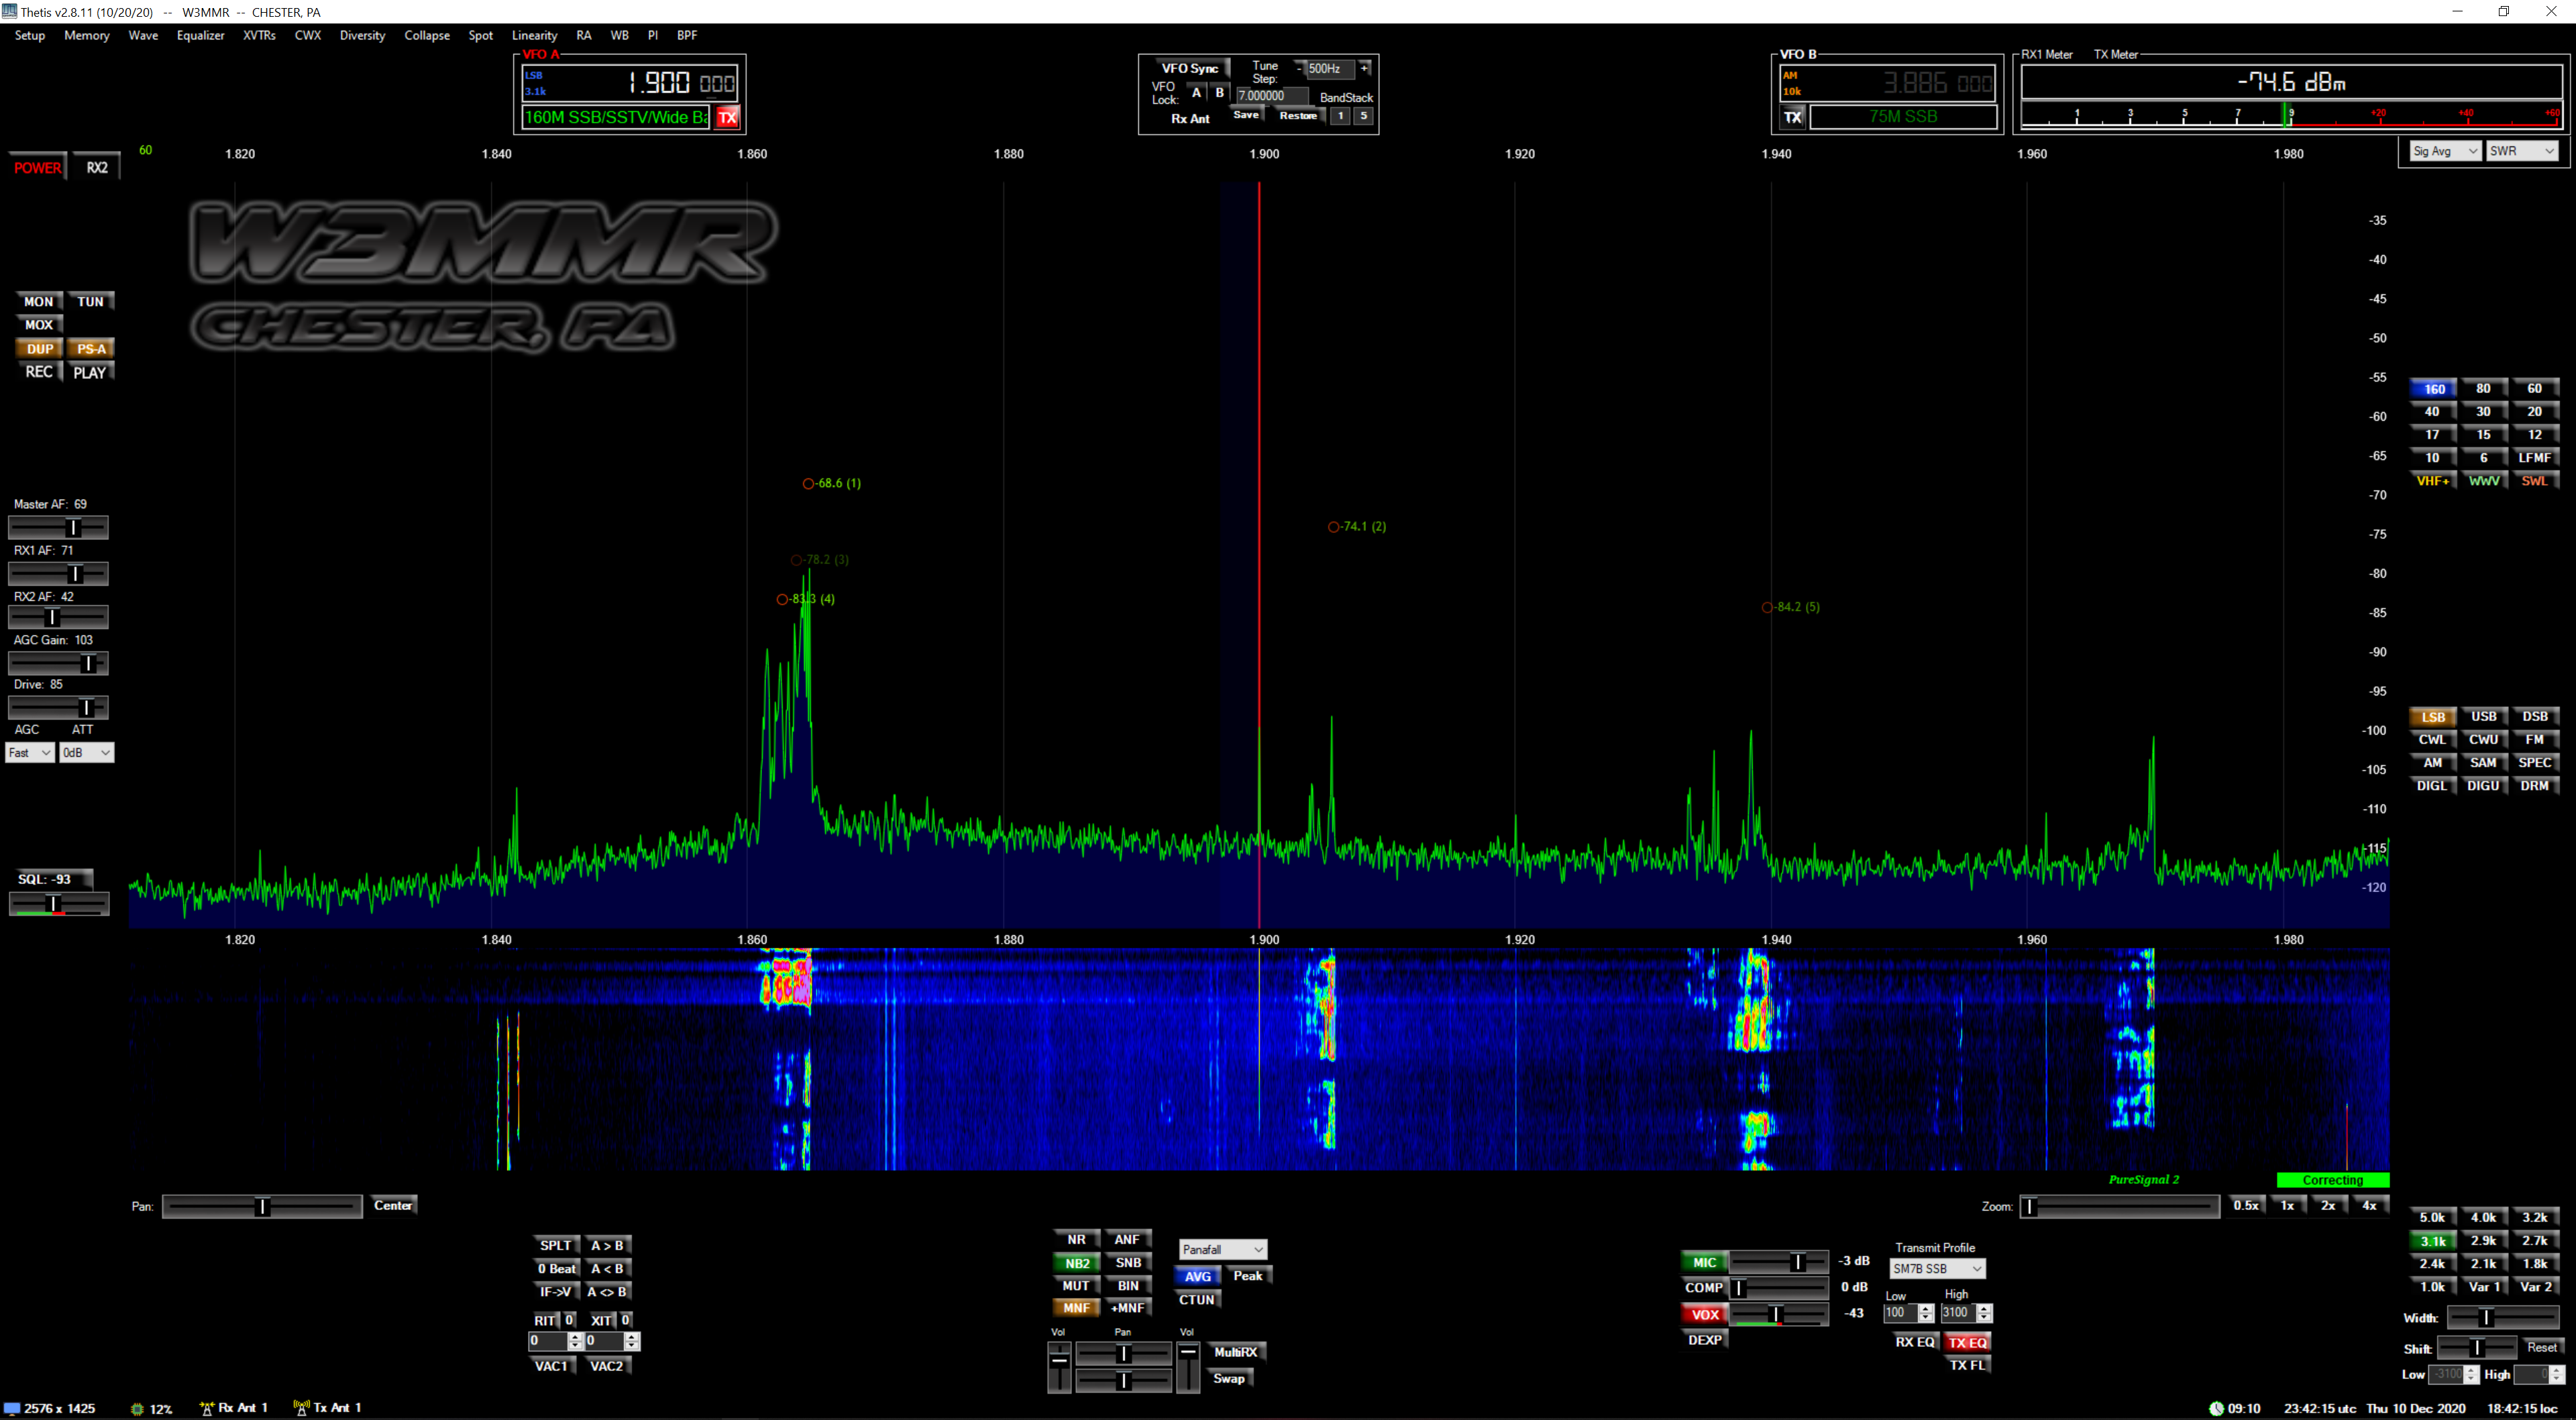Enable the MON monitor toggle
The image size is (2576, 1420).
pyautogui.click(x=38, y=301)
